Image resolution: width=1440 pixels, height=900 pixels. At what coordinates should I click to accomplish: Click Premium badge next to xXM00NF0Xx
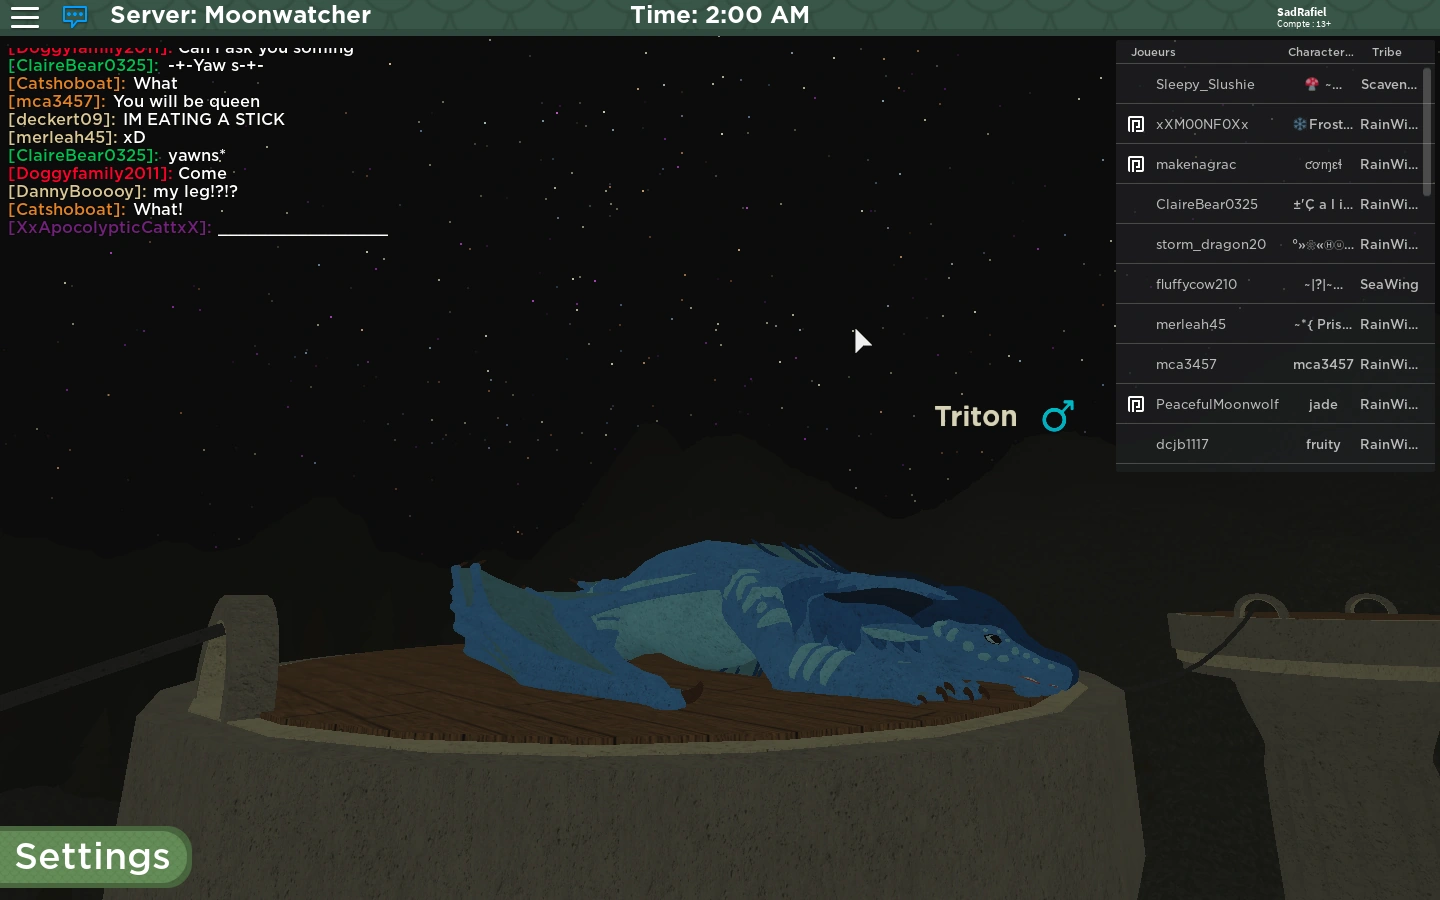coord(1136,124)
